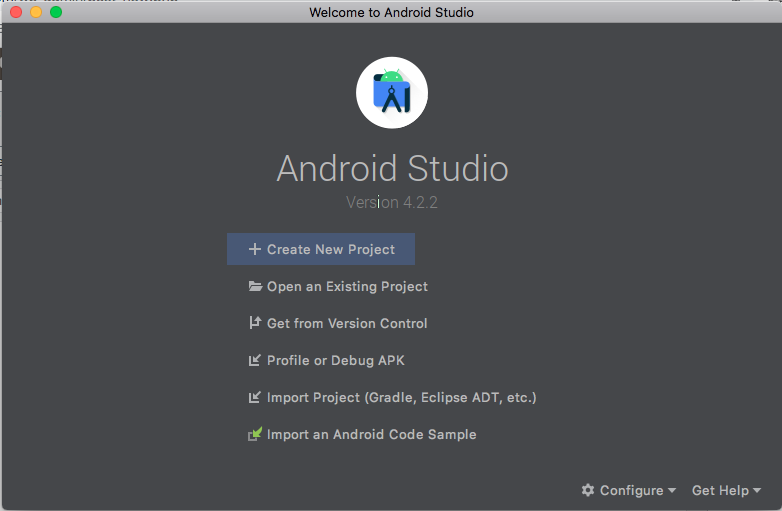
Task: Click the Configure gear icon
Action: point(588,490)
